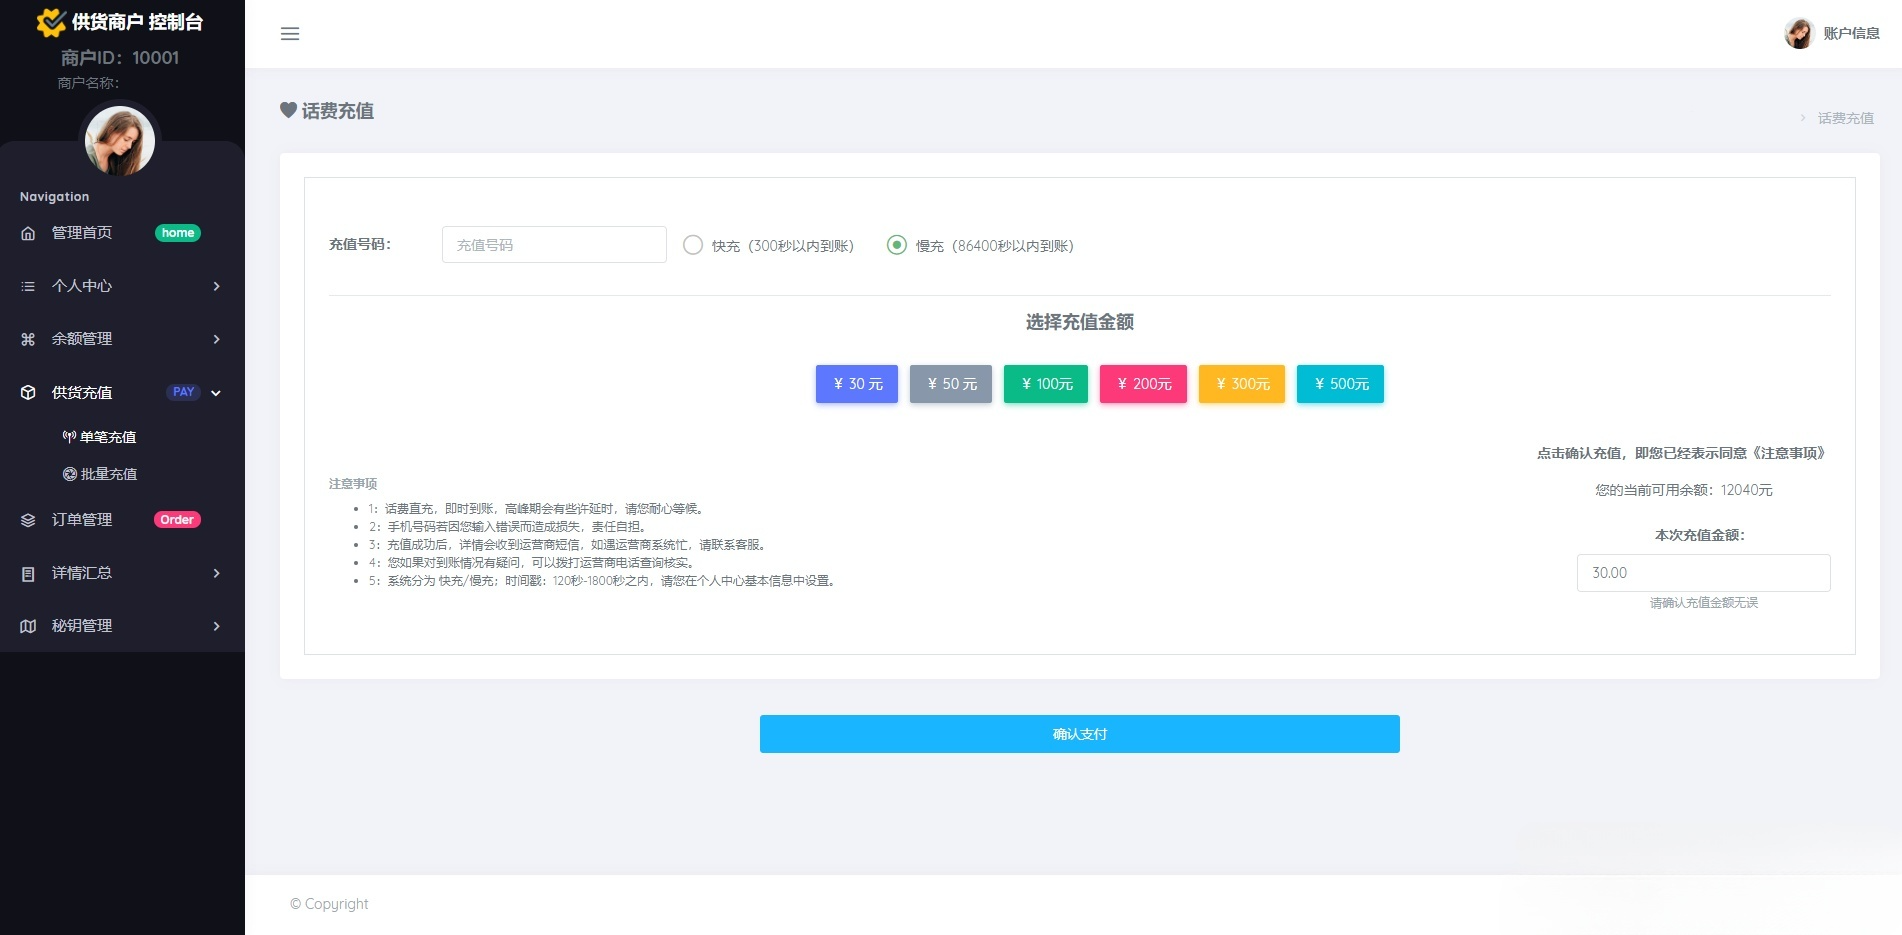Click the heart icon next to 话费充值 title

point(287,110)
